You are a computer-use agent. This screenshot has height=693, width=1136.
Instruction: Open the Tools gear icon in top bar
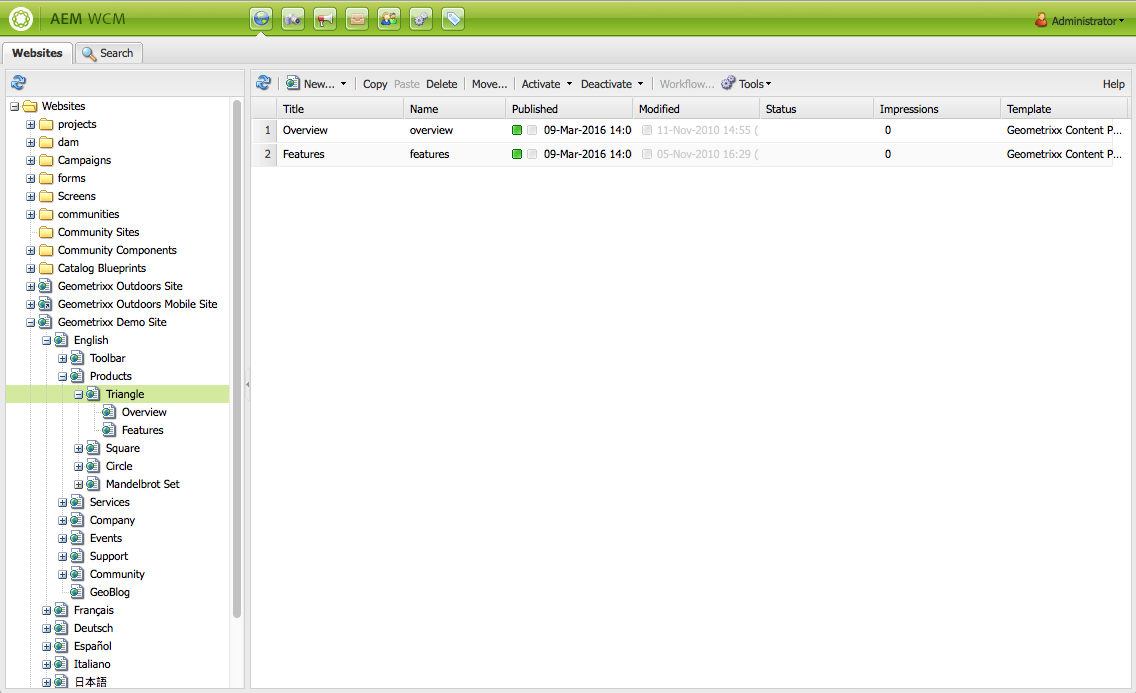pyautogui.click(x=421, y=19)
